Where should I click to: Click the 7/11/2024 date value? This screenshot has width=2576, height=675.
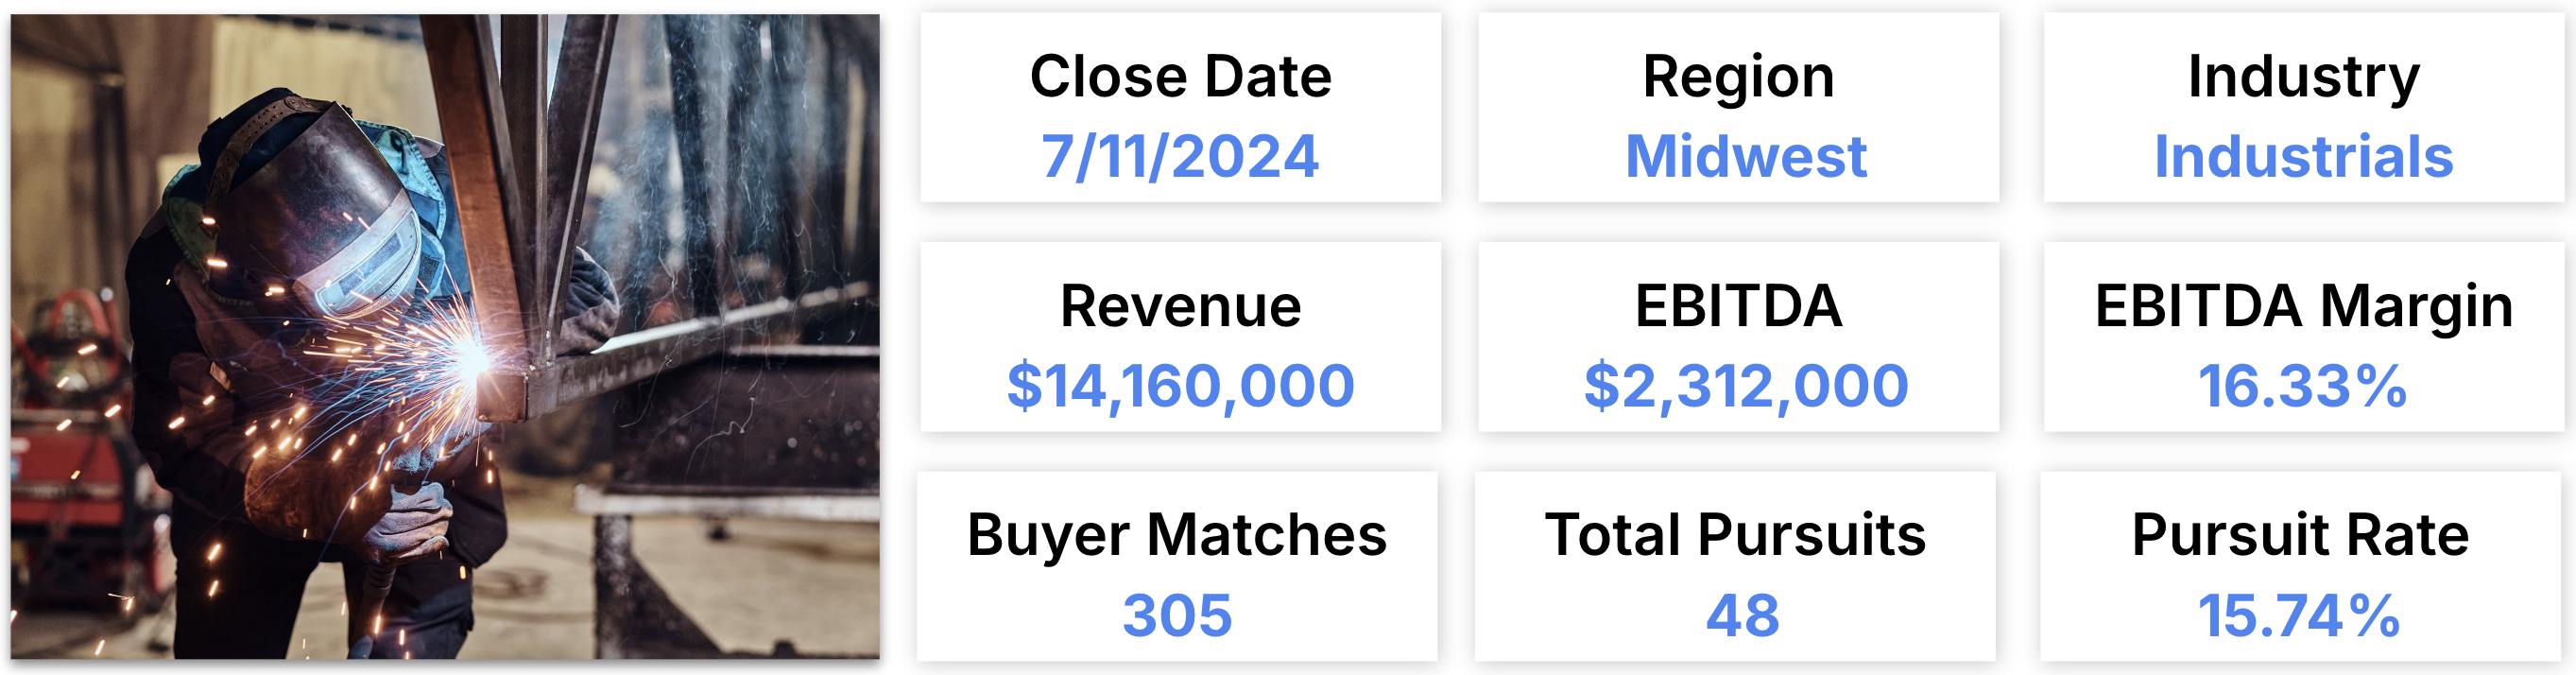[1180, 157]
